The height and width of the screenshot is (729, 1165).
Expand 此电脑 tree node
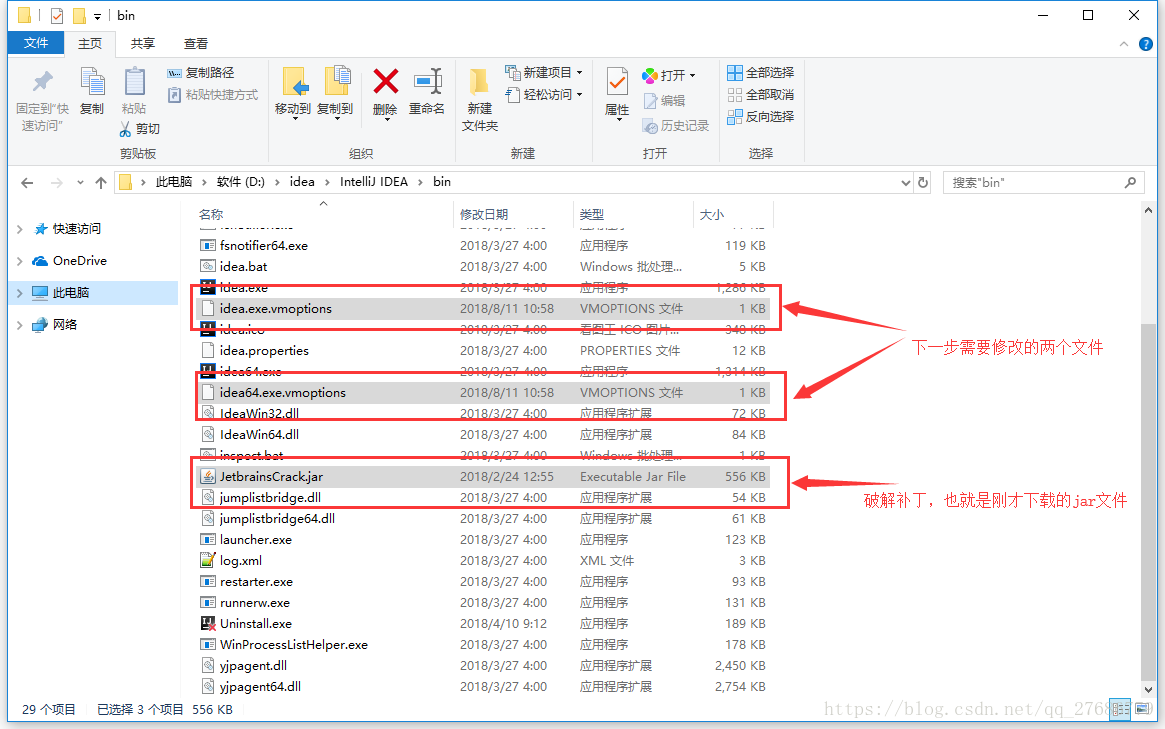[x=19, y=293]
